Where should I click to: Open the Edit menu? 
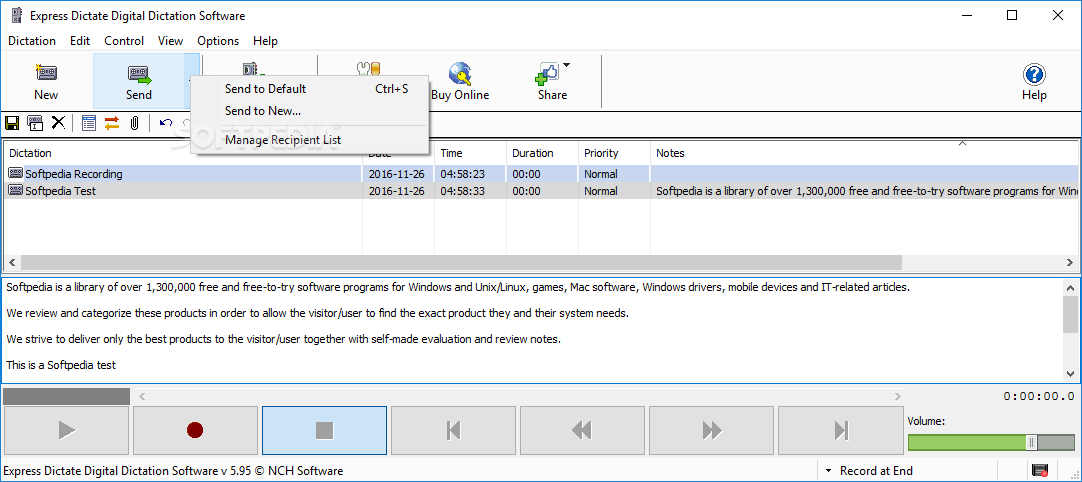(x=80, y=41)
